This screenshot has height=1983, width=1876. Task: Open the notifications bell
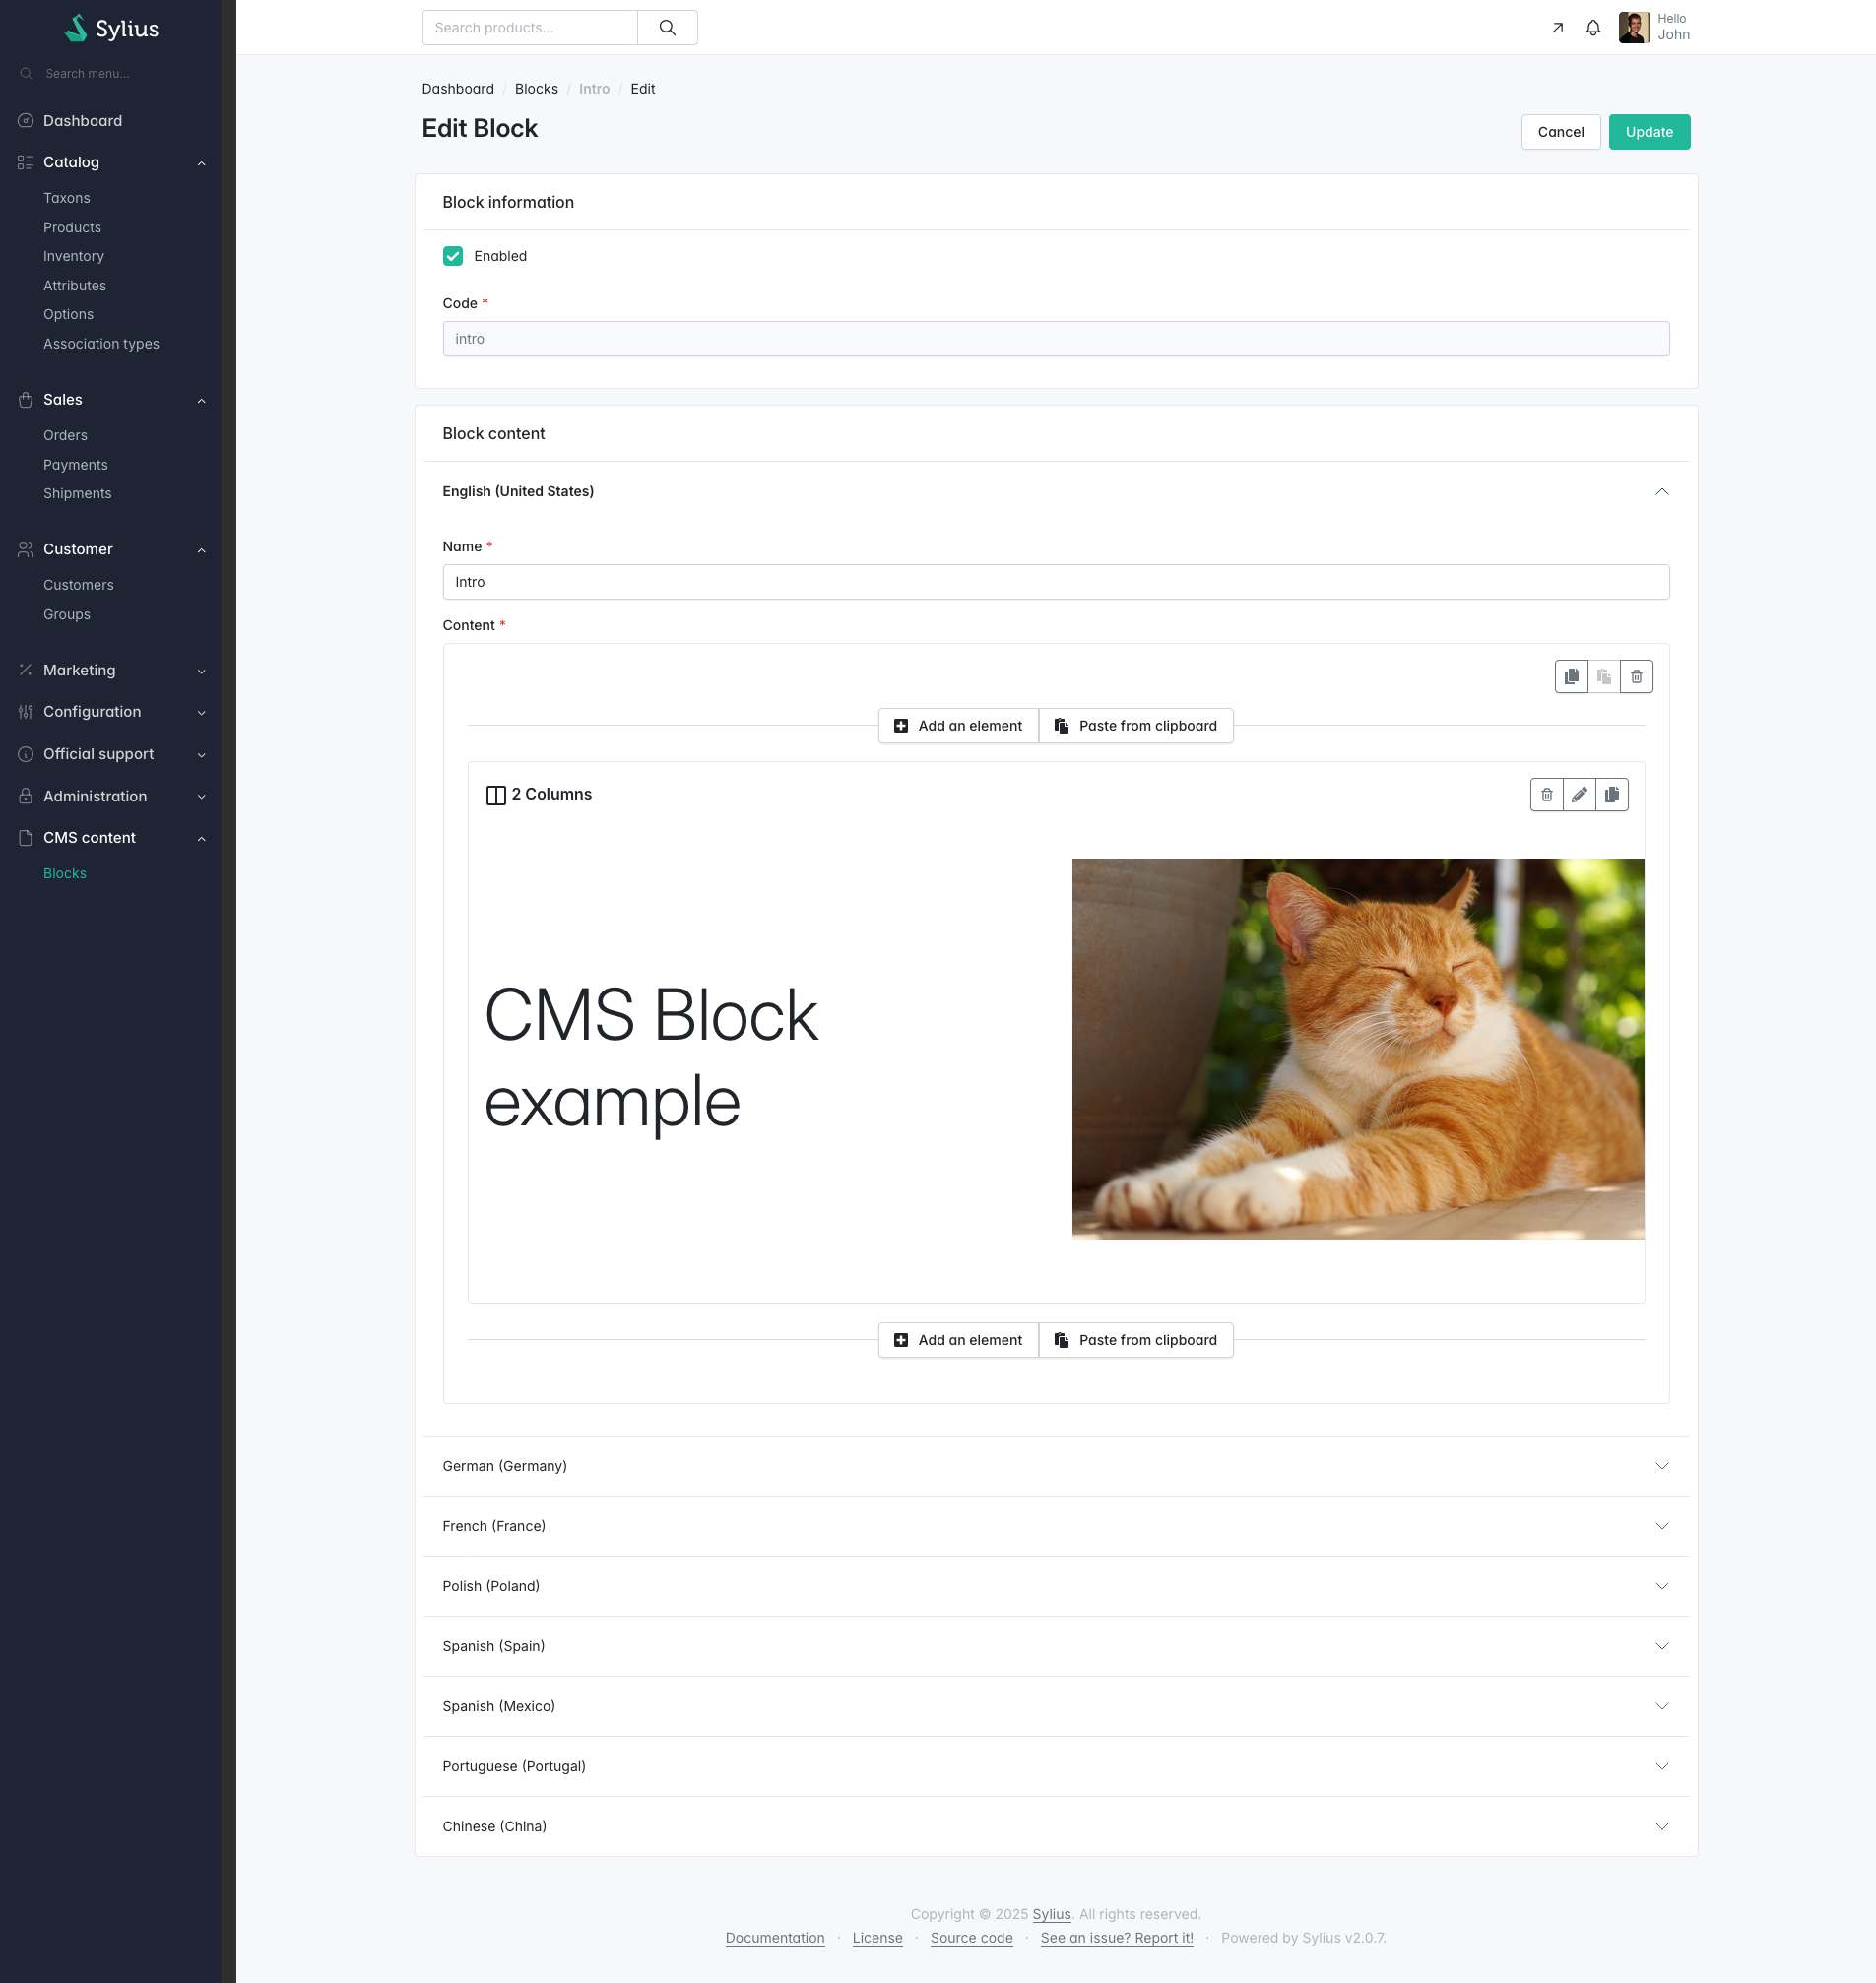(x=1593, y=28)
